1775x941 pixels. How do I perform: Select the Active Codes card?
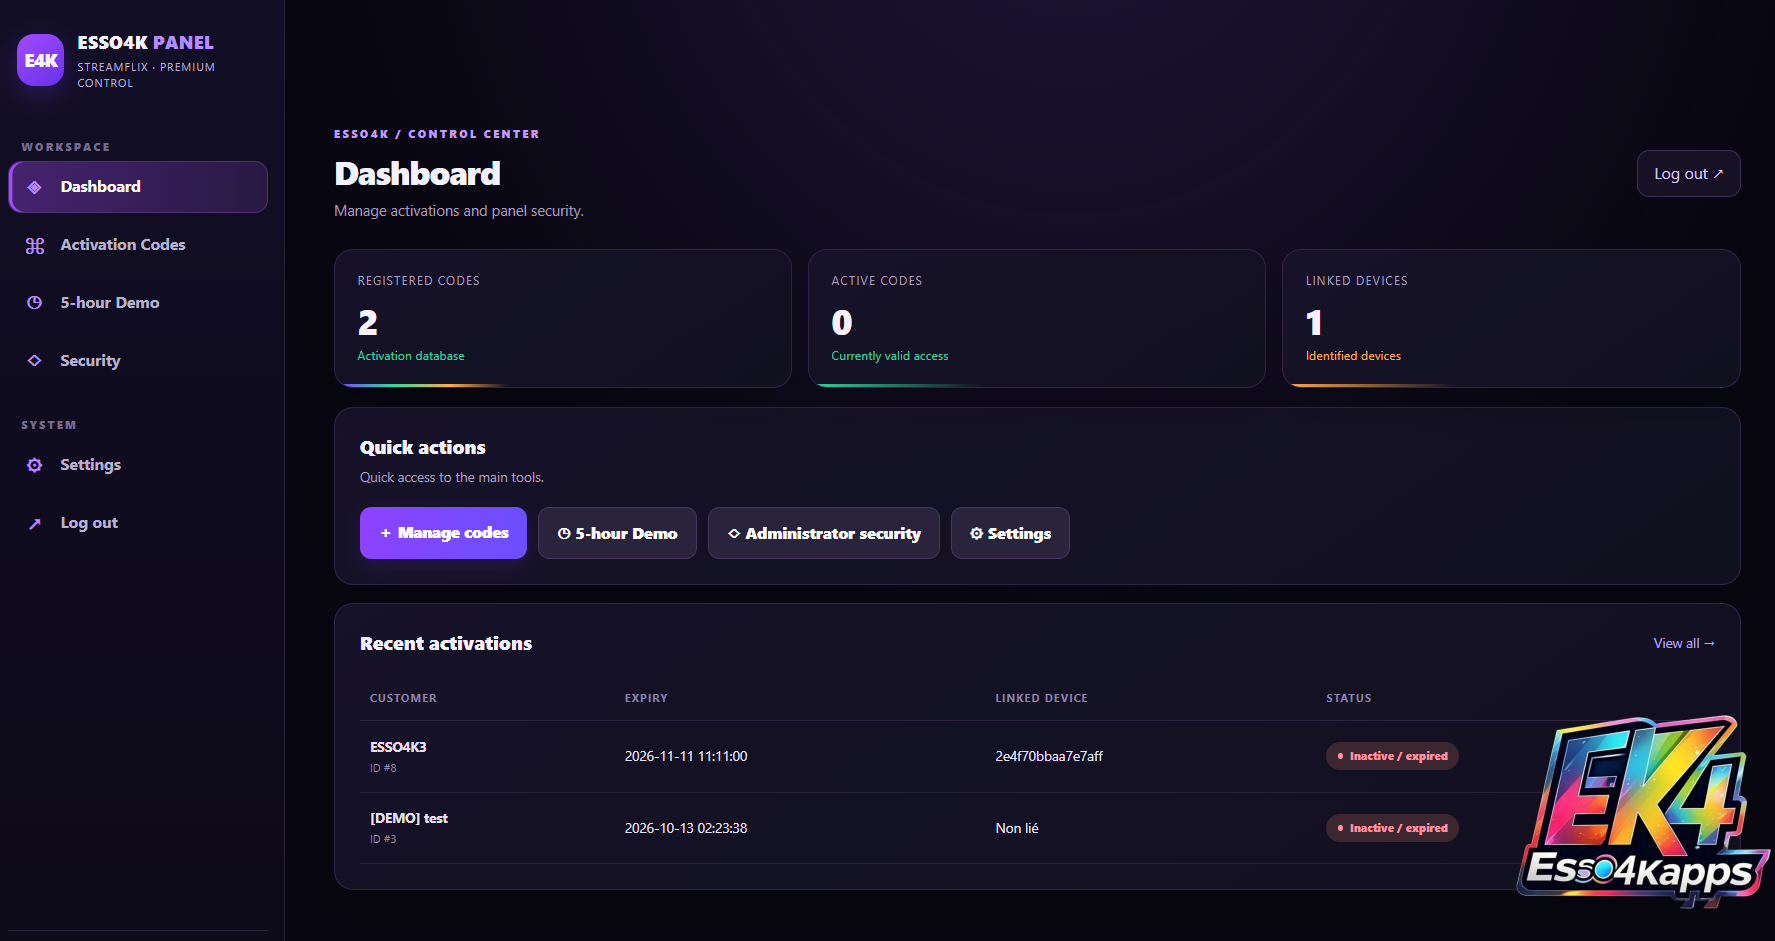(1037, 318)
